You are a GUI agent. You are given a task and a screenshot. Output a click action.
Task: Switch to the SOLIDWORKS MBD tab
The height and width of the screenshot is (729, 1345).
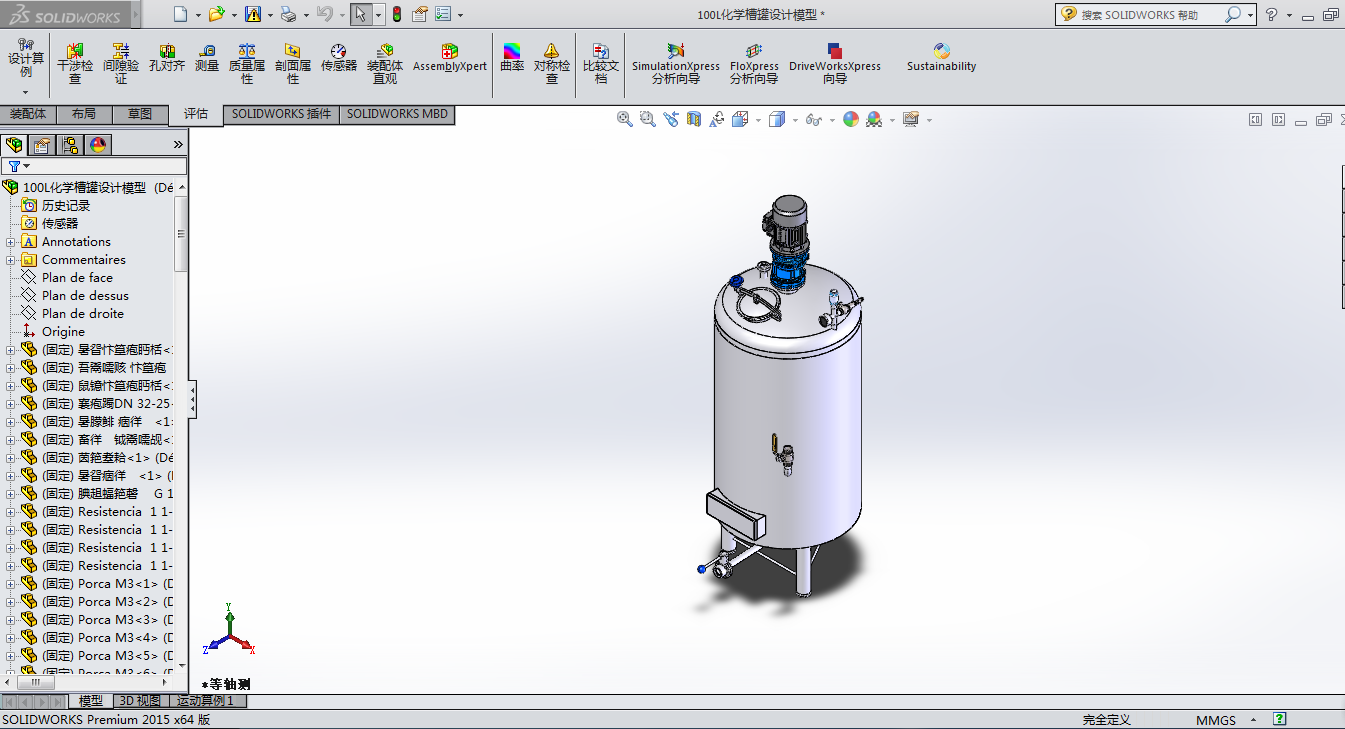click(397, 114)
